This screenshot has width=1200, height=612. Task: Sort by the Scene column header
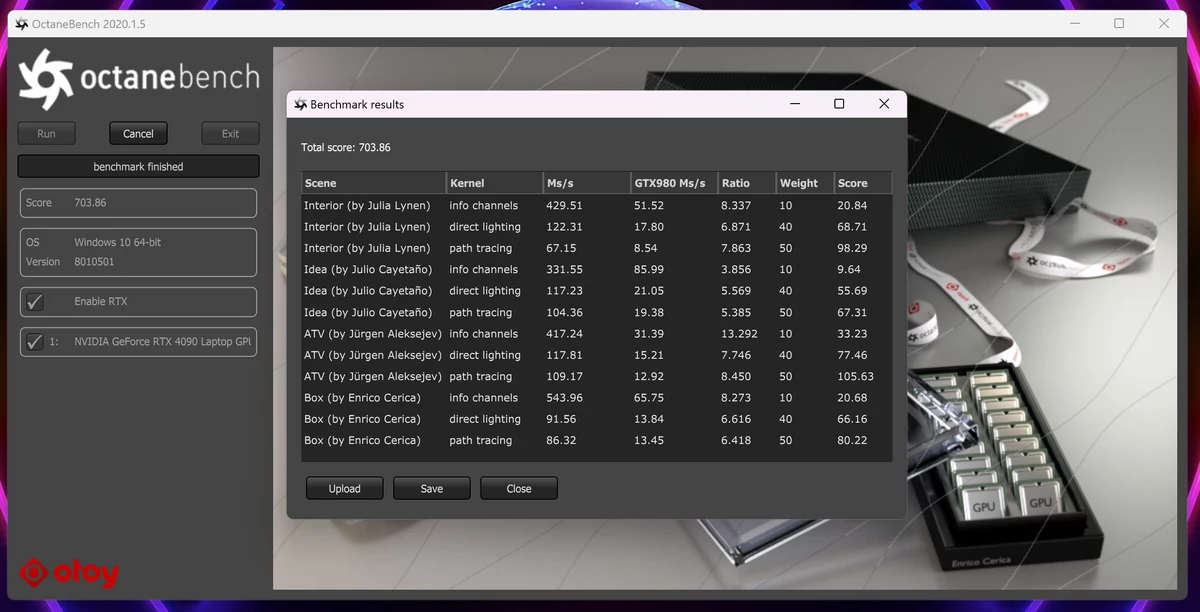374,183
